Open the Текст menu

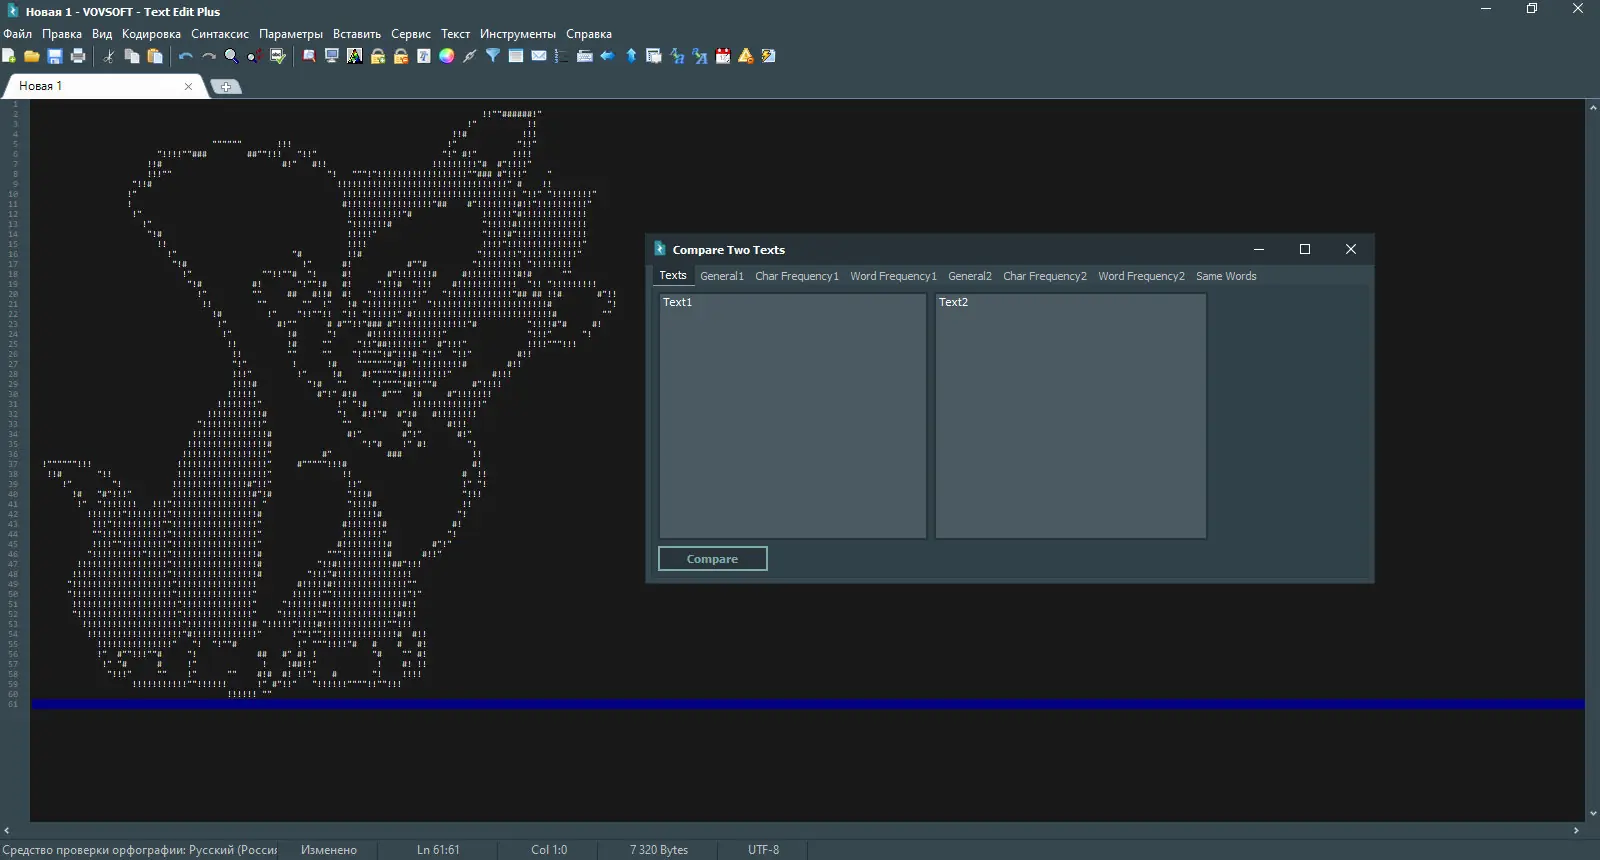(x=456, y=34)
